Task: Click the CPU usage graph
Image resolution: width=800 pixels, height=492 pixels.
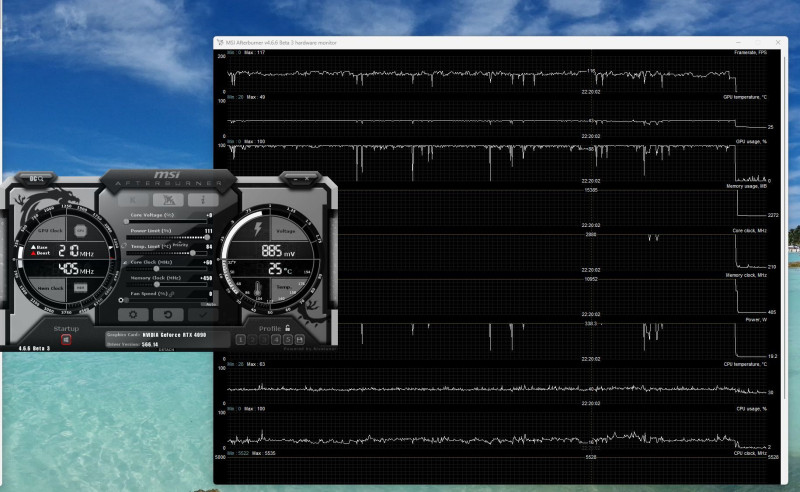Action: coord(497,430)
